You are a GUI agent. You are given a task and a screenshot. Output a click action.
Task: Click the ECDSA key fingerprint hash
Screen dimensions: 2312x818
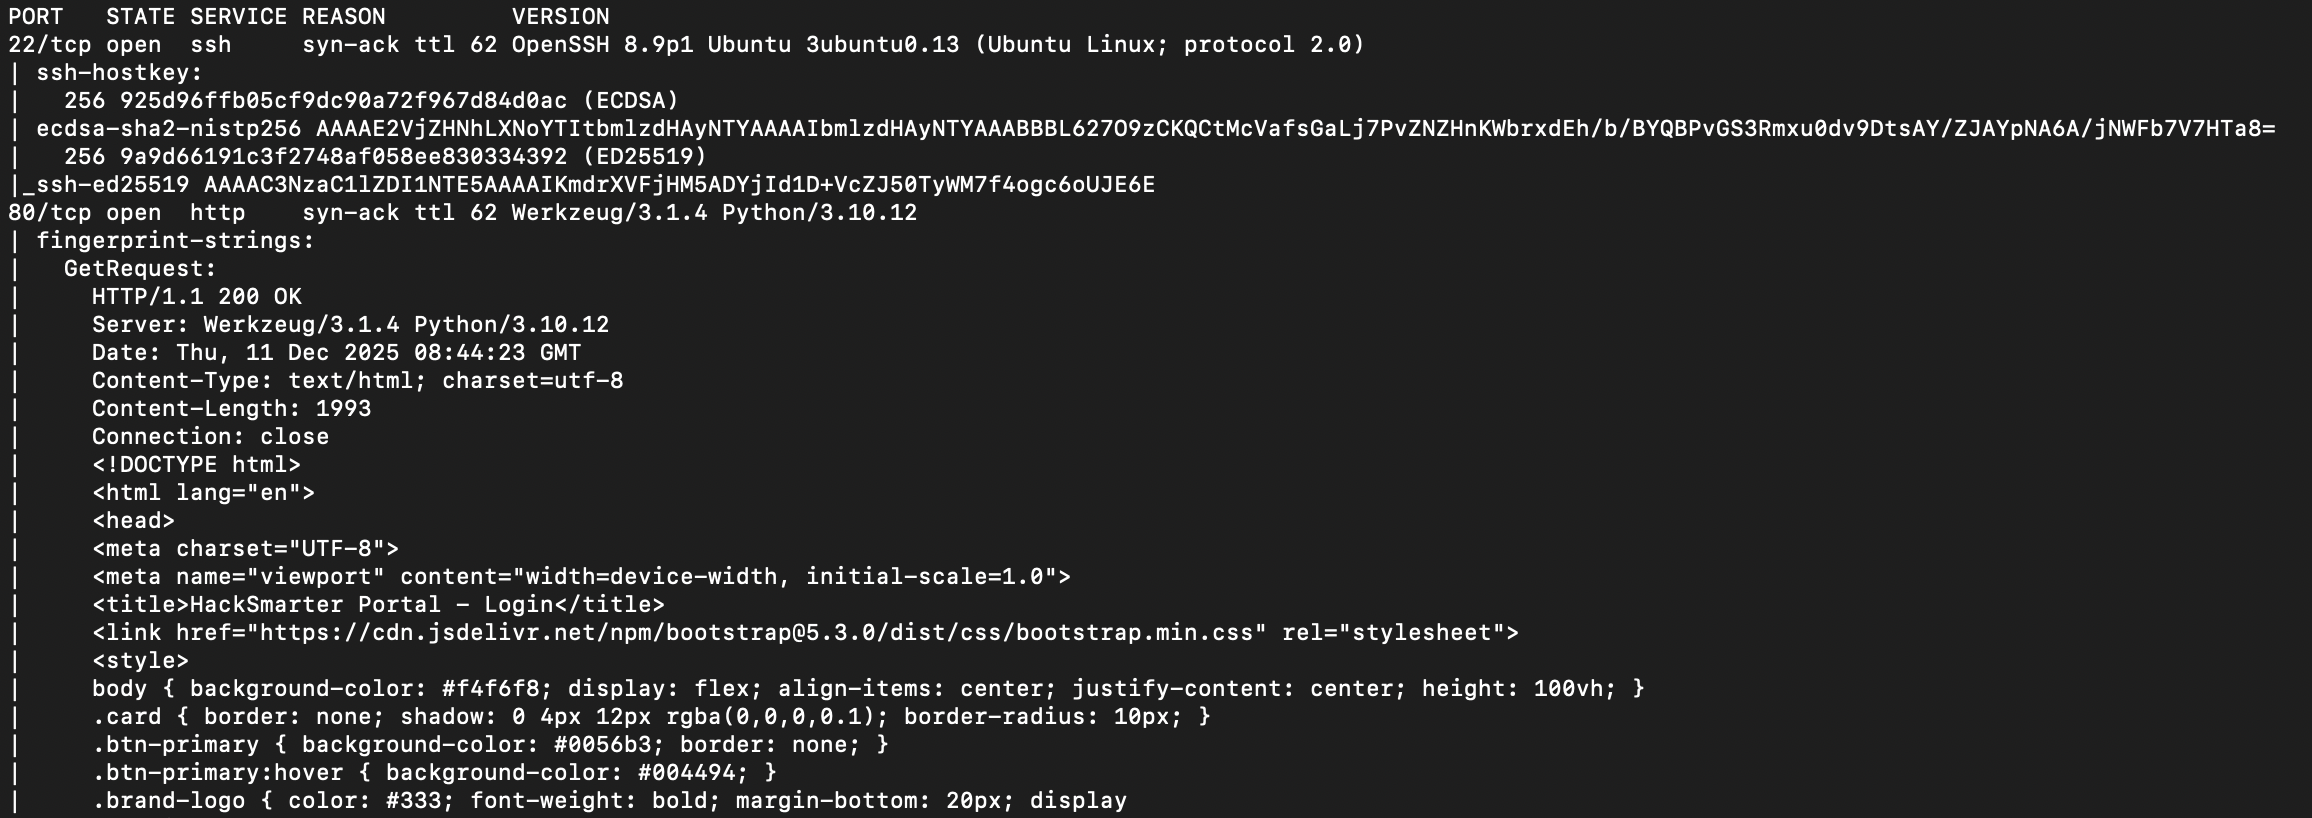pyautogui.click(x=343, y=101)
